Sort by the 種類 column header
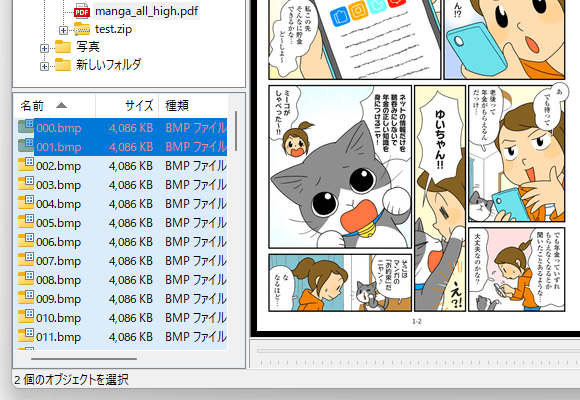580x400 pixels. point(193,106)
